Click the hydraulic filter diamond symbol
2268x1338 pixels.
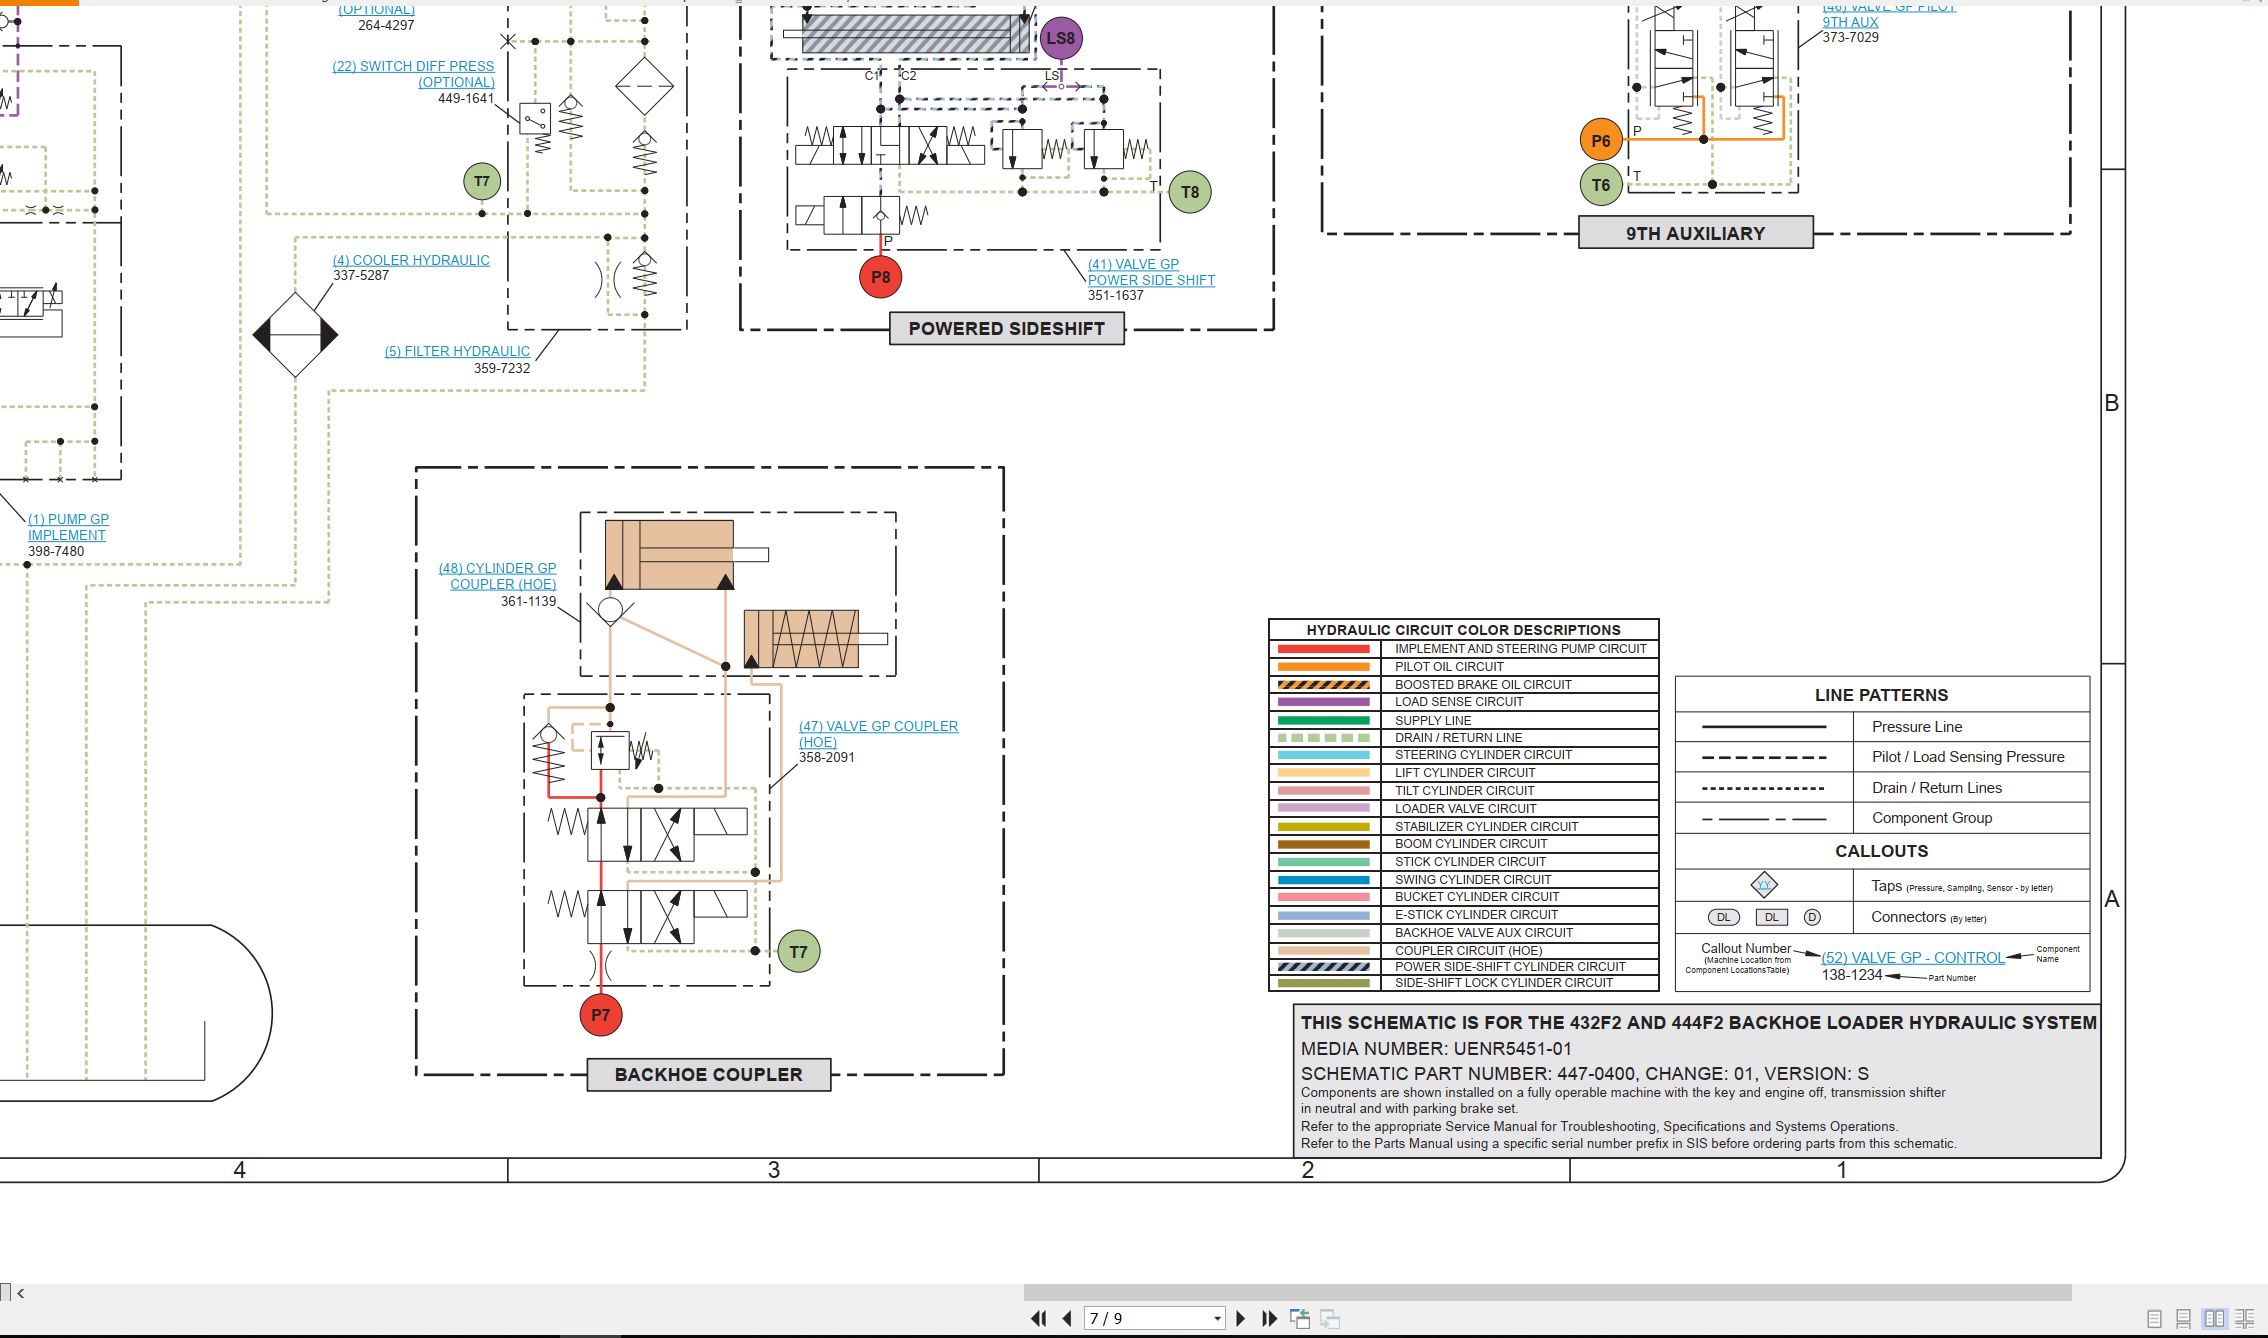[x=644, y=86]
